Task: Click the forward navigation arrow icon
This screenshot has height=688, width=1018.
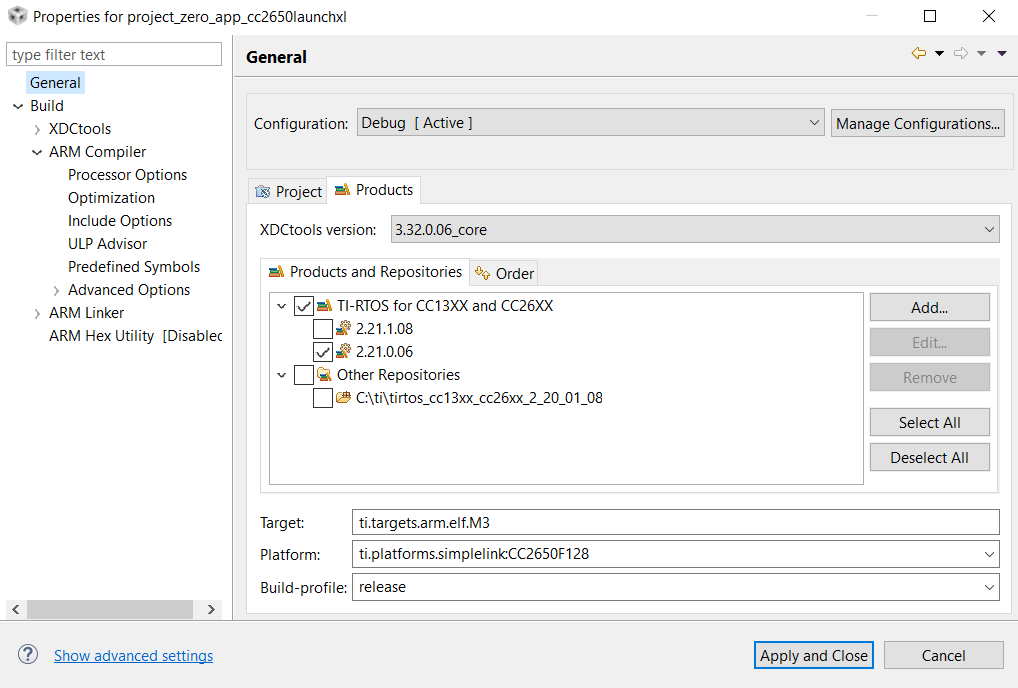Action: pos(961,53)
